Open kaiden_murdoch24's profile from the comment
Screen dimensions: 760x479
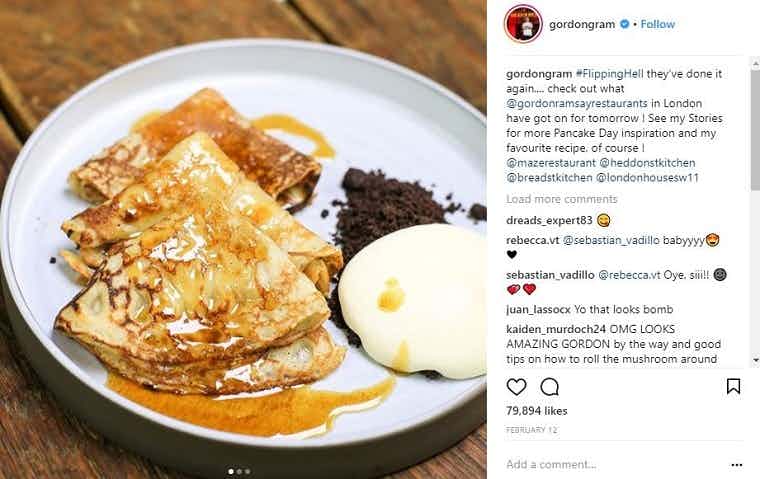click(556, 329)
